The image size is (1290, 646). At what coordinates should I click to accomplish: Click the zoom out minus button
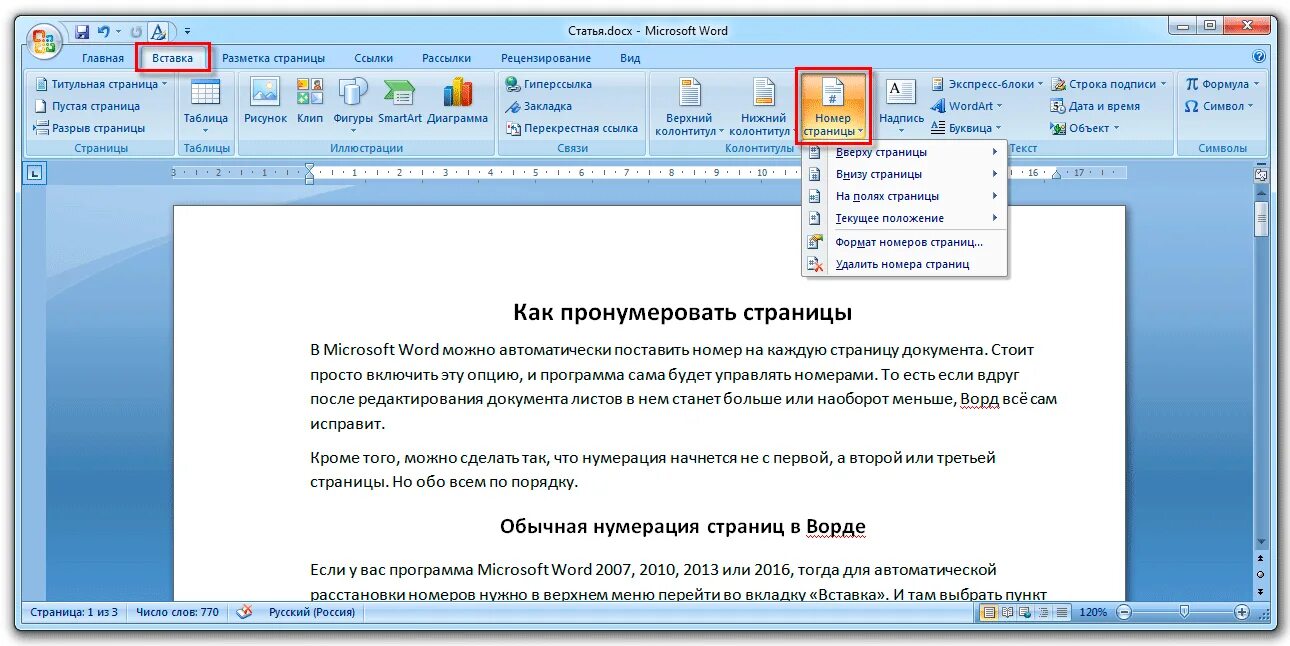coord(1123,612)
